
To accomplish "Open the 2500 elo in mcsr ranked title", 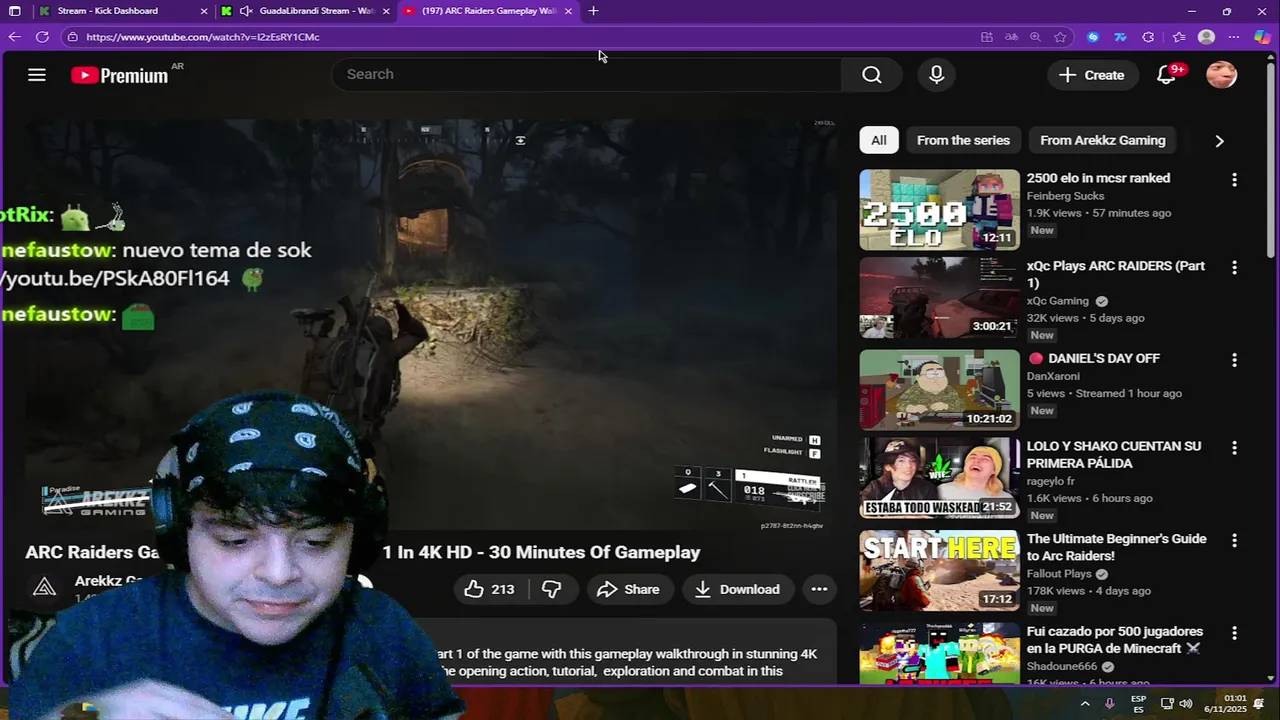I will click(x=1098, y=178).
